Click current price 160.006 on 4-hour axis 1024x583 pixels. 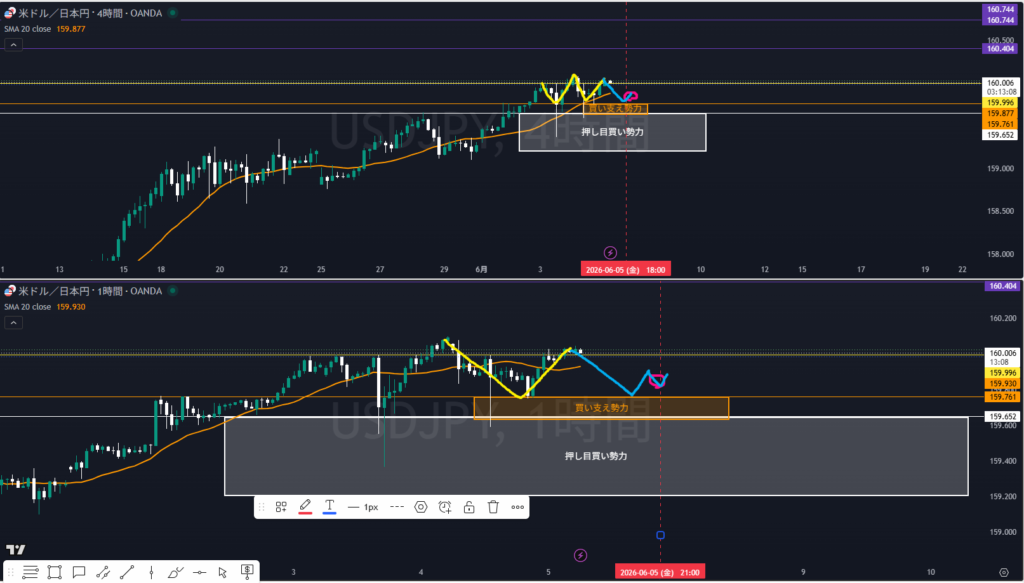(1000, 83)
